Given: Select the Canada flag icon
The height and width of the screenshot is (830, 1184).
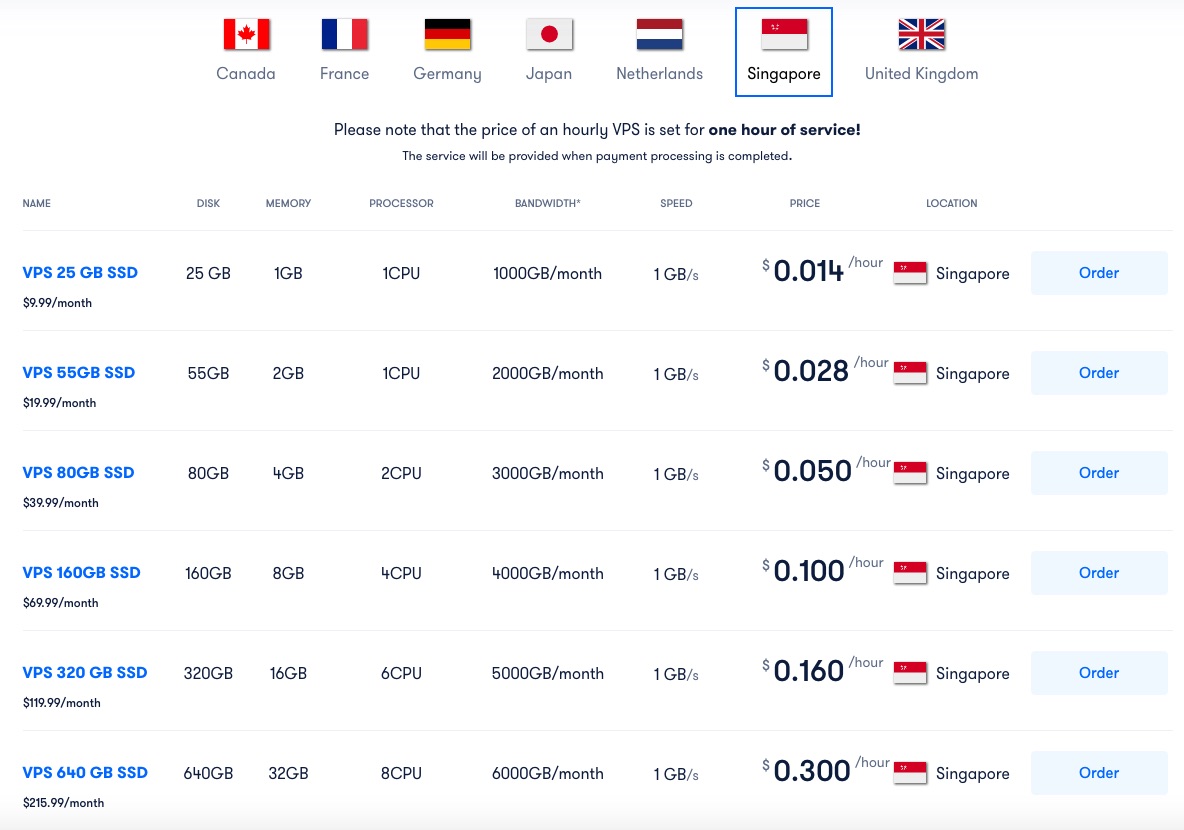Looking at the screenshot, I should pyautogui.click(x=246, y=35).
